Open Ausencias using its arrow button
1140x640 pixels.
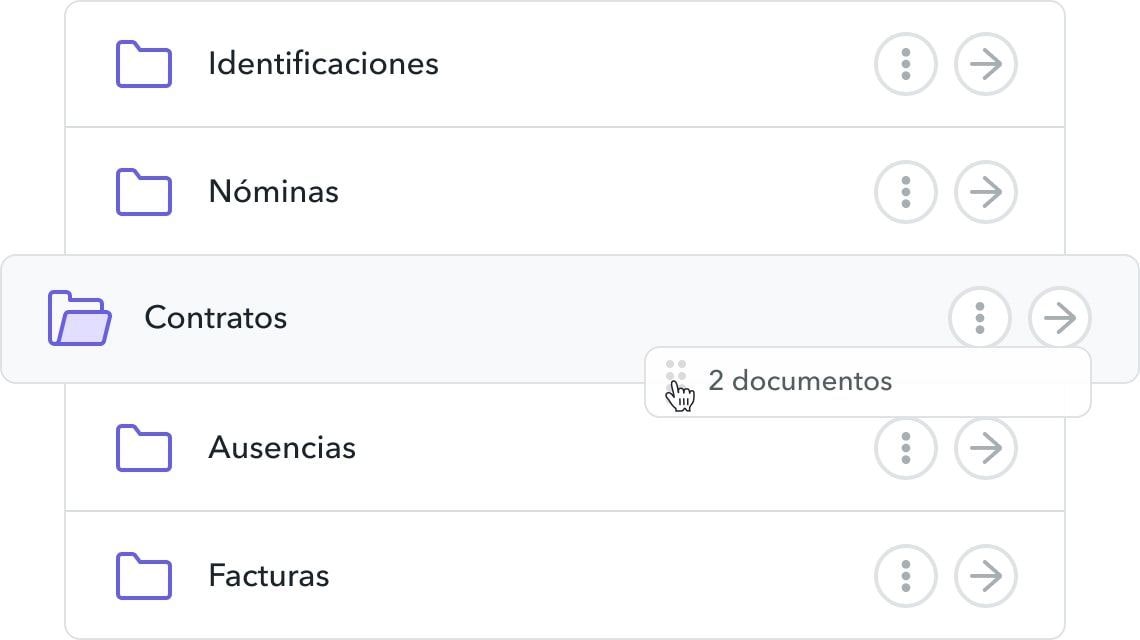click(x=986, y=447)
